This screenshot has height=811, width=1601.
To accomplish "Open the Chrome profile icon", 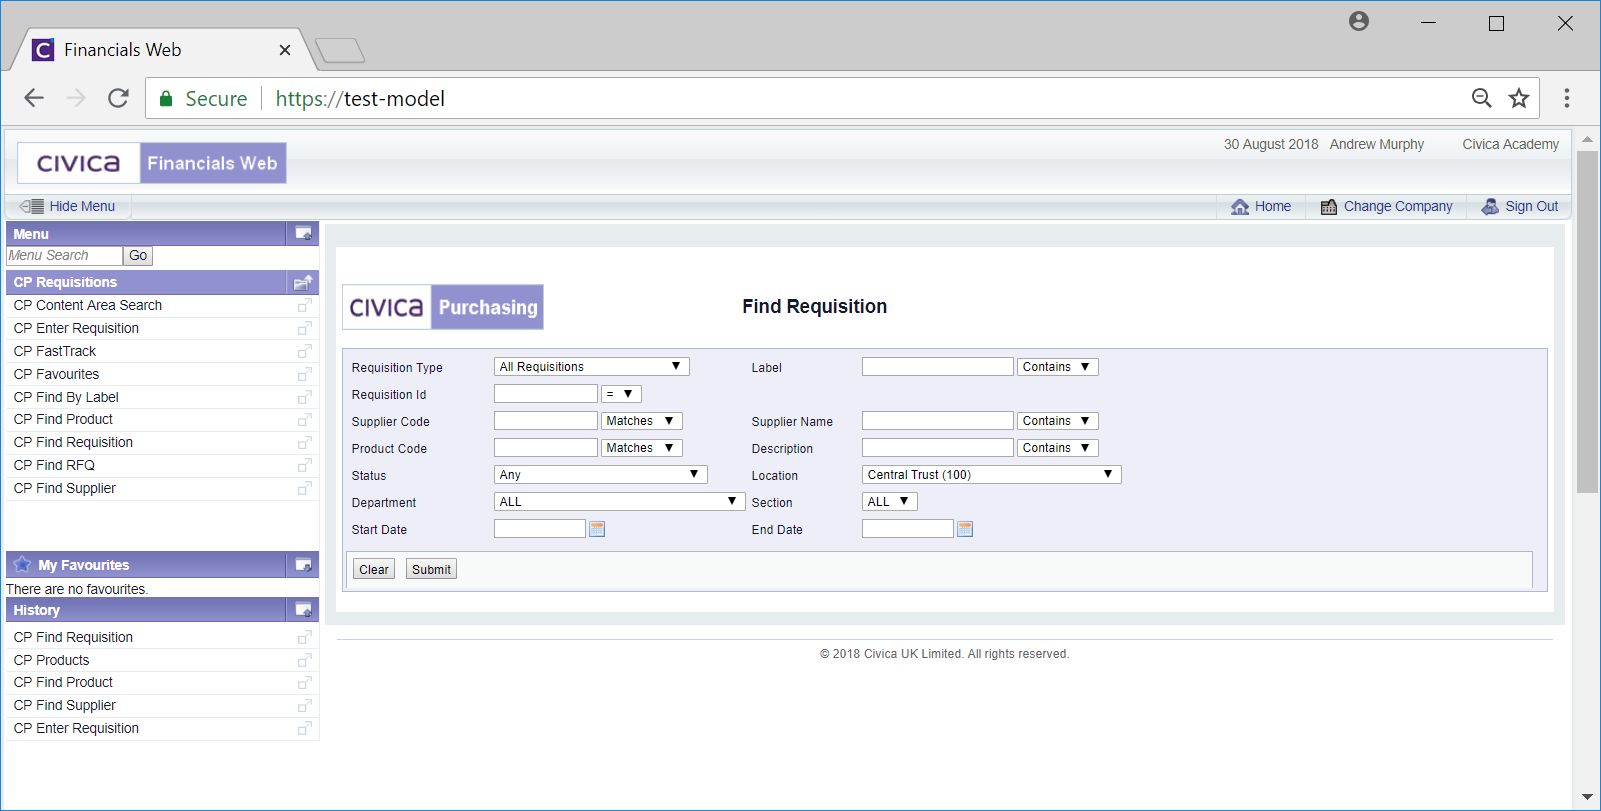I will tap(1359, 21).
